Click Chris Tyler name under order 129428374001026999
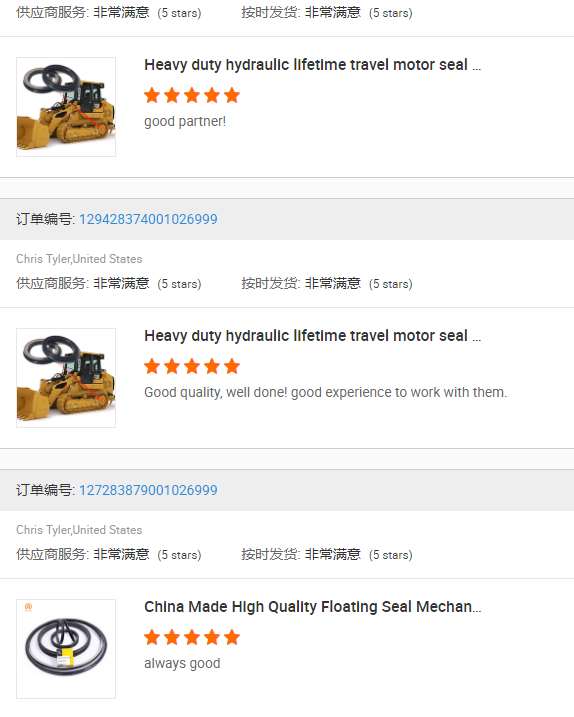This screenshot has width=574, height=717. tap(43, 259)
